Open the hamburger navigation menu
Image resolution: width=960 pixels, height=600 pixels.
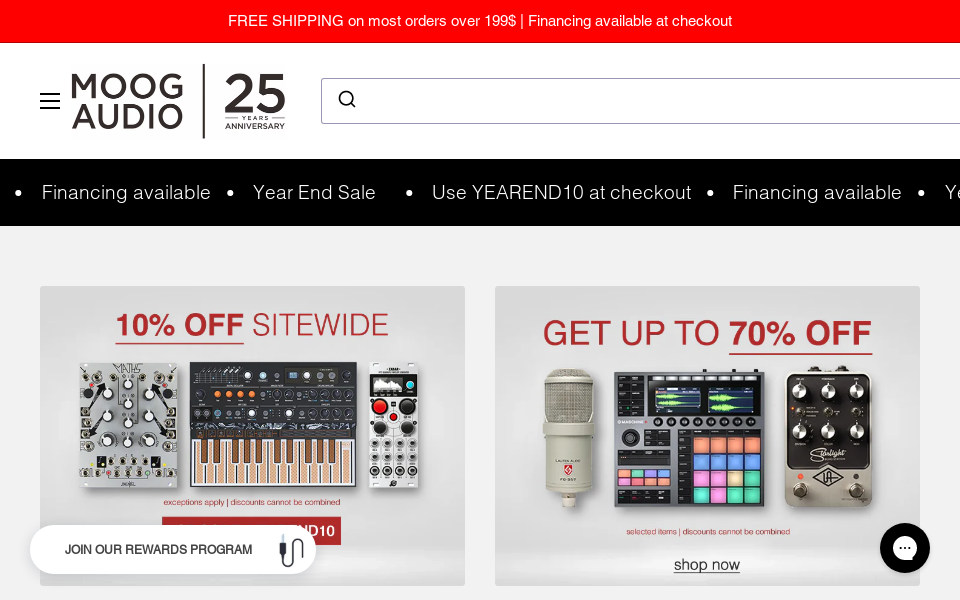tap(50, 101)
